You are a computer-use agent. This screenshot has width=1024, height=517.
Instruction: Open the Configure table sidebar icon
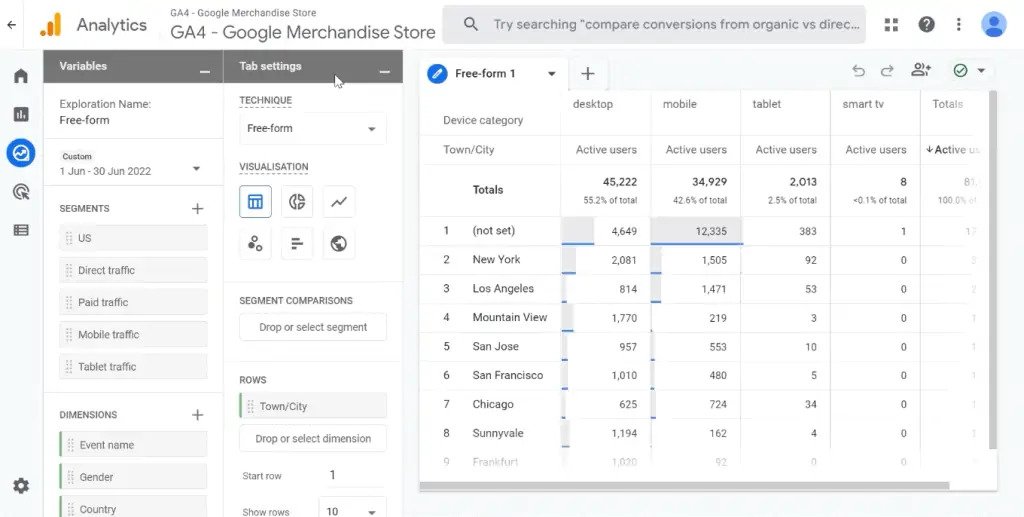click(21, 230)
